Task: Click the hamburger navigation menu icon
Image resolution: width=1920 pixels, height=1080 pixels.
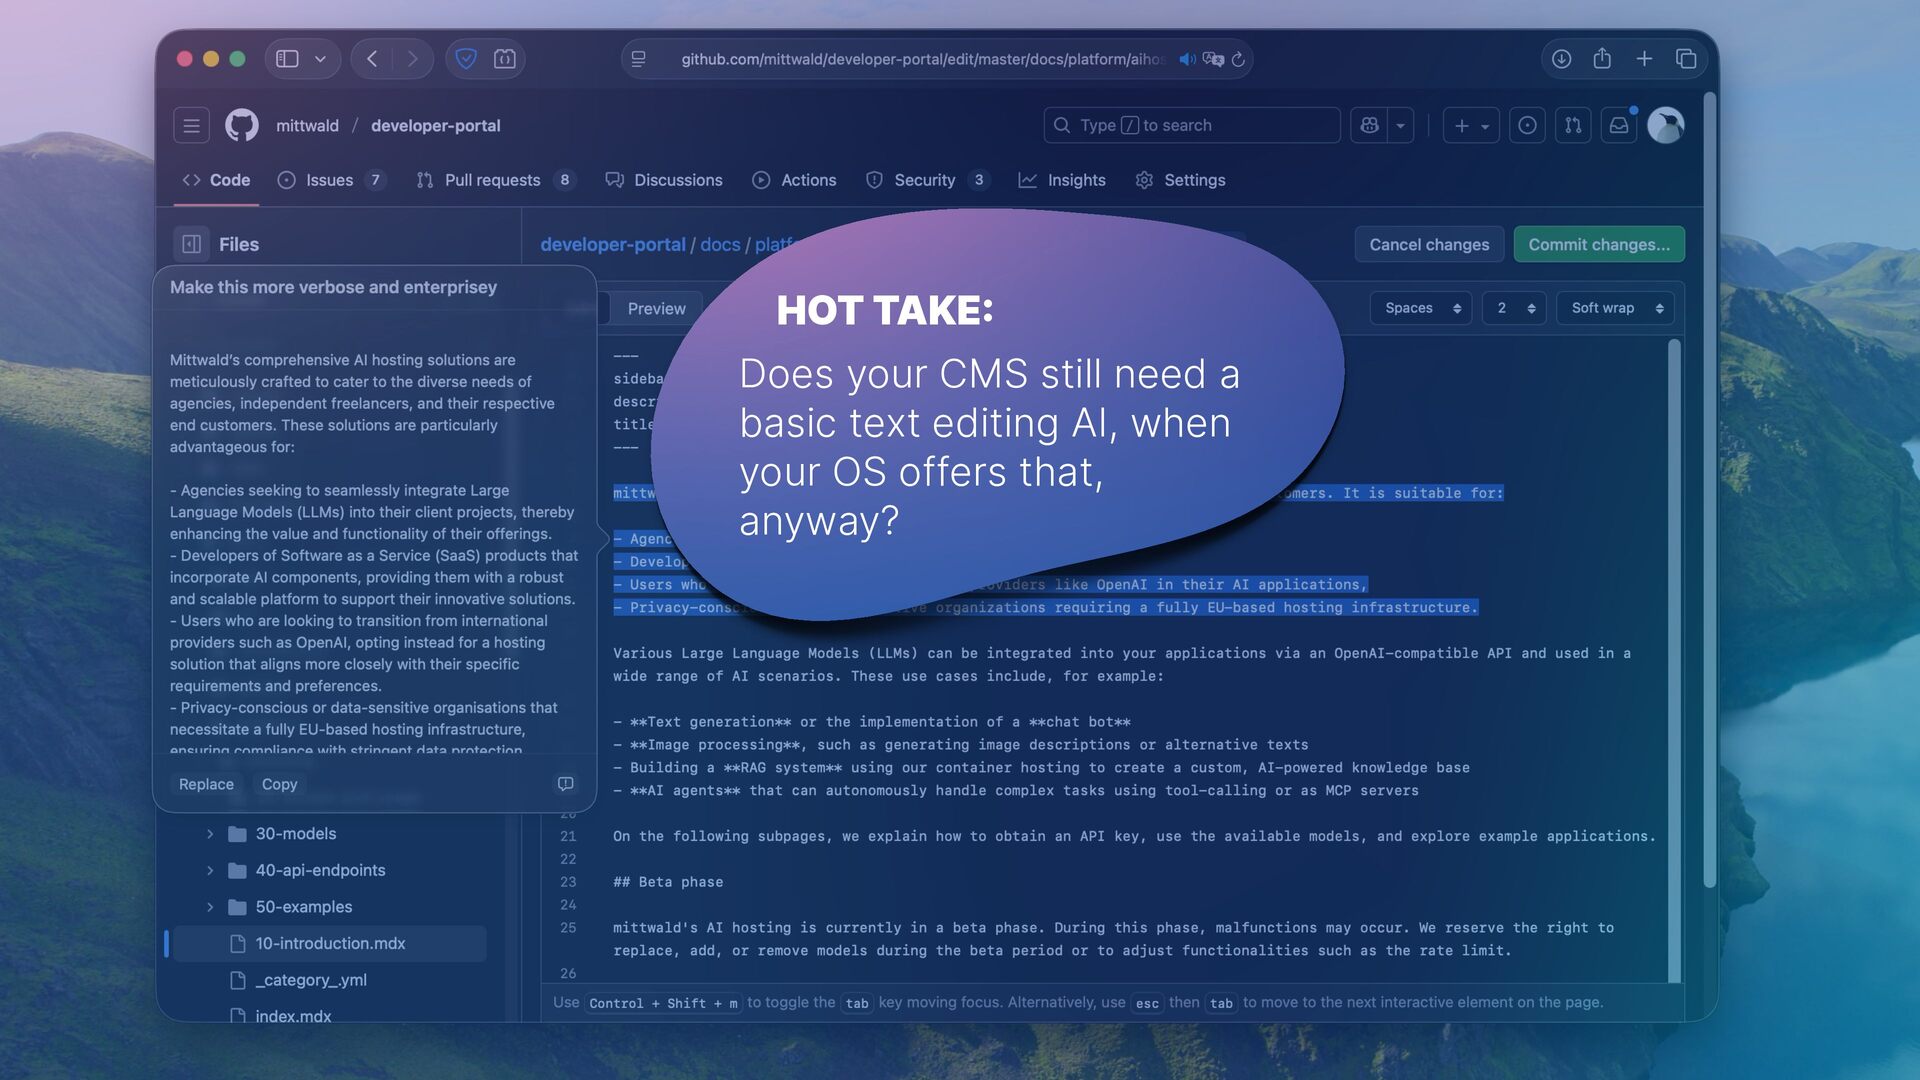Action: (191, 125)
